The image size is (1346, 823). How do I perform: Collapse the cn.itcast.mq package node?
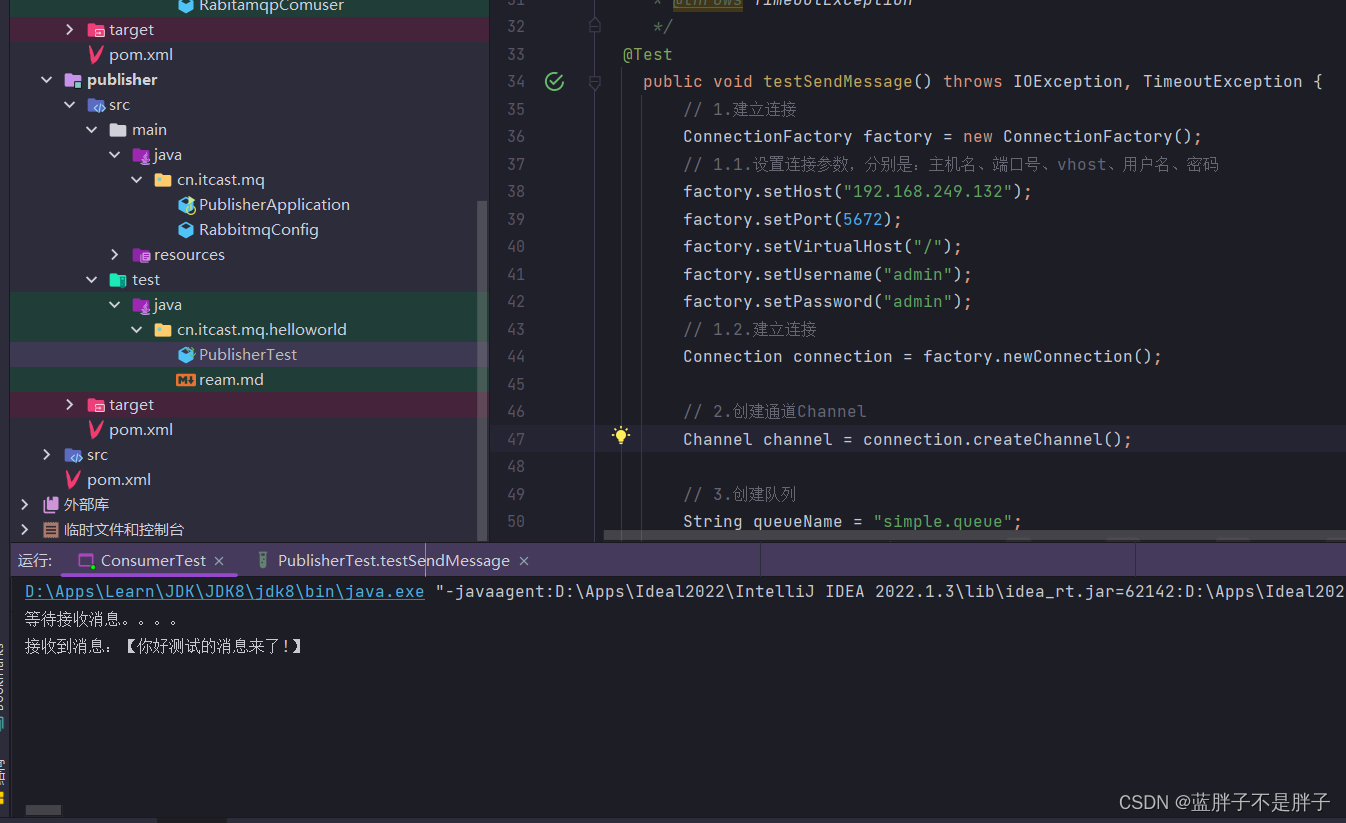137,180
